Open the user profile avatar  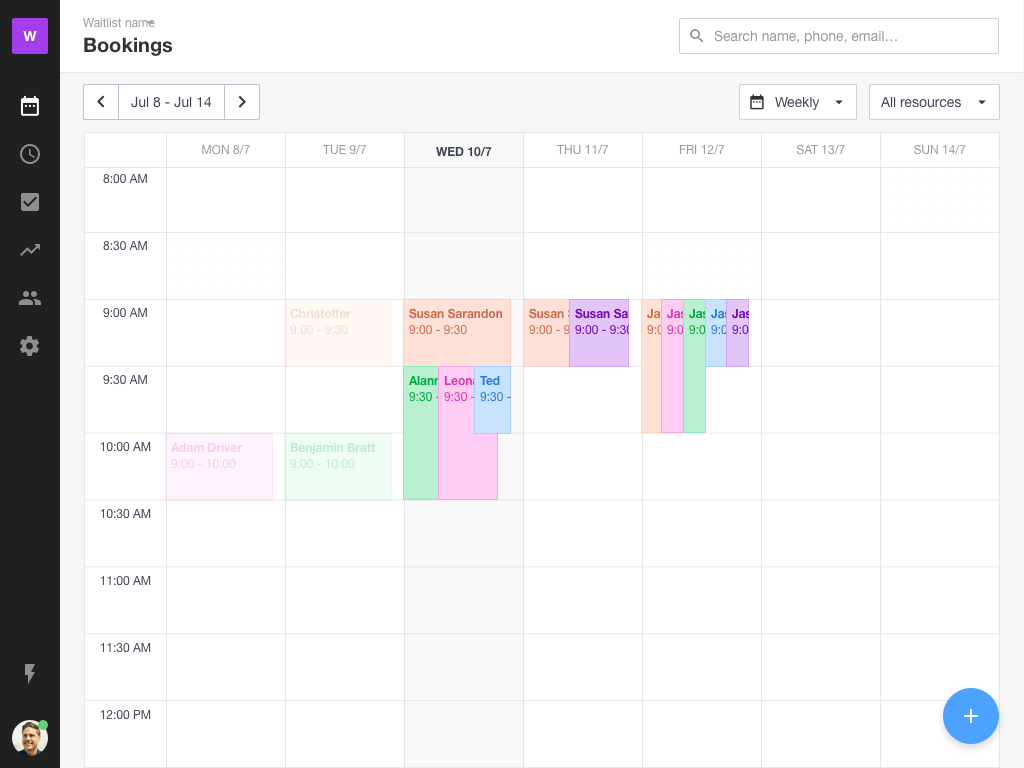[30, 738]
